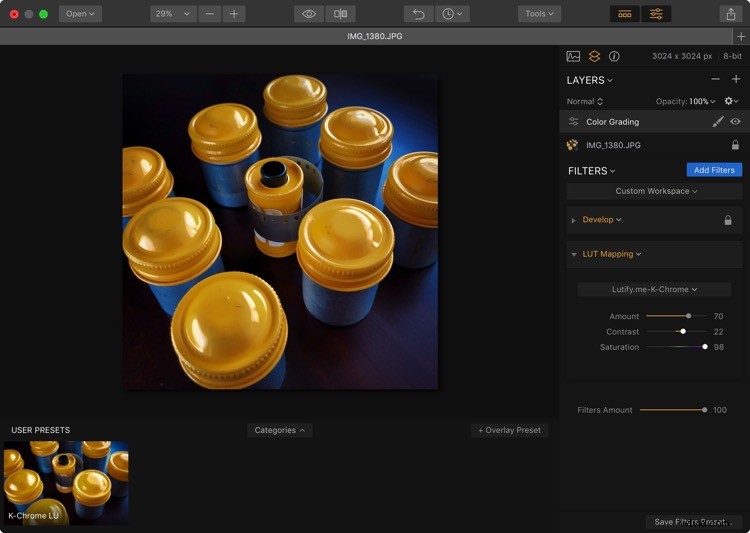Viewport: 750px width, 533px height.
Task: Collapse the LAYERS section header
Action: tap(589, 80)
